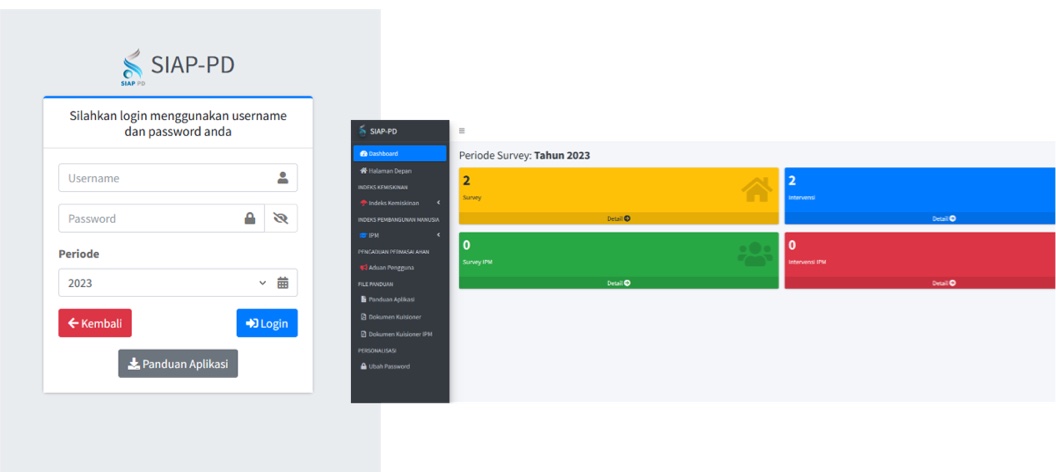Expand the IPM sidebar menu
Image resolution: width=1056 pixels, height=472 pixels.
click(399, 235)
